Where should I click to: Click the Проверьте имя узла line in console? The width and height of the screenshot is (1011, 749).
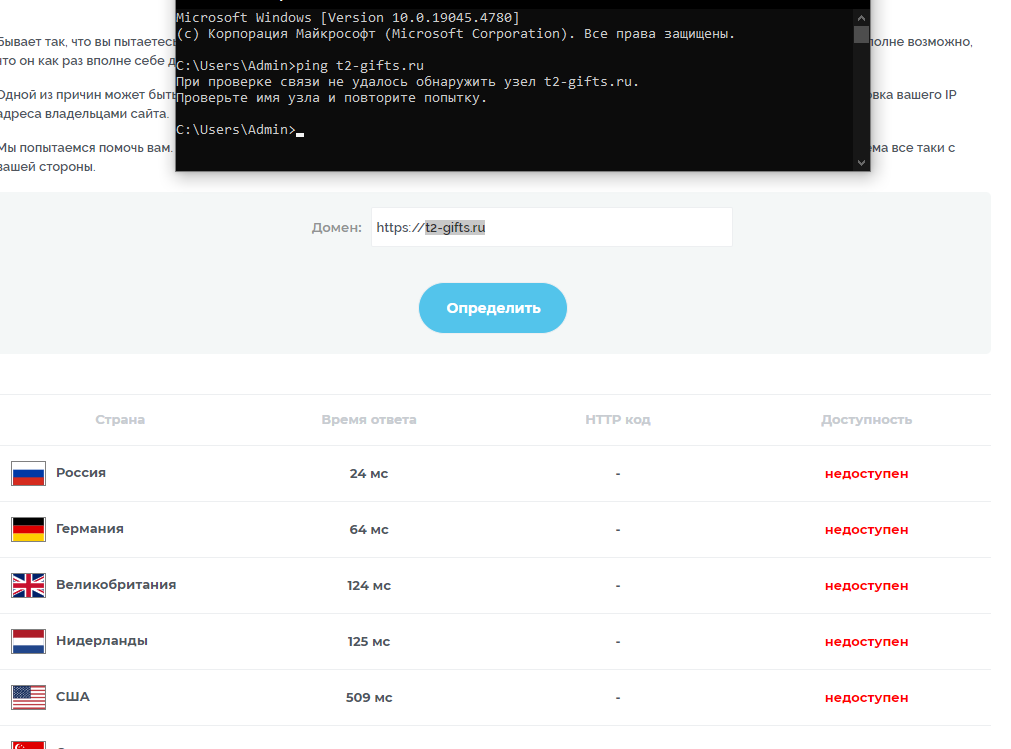coord(331,98)
